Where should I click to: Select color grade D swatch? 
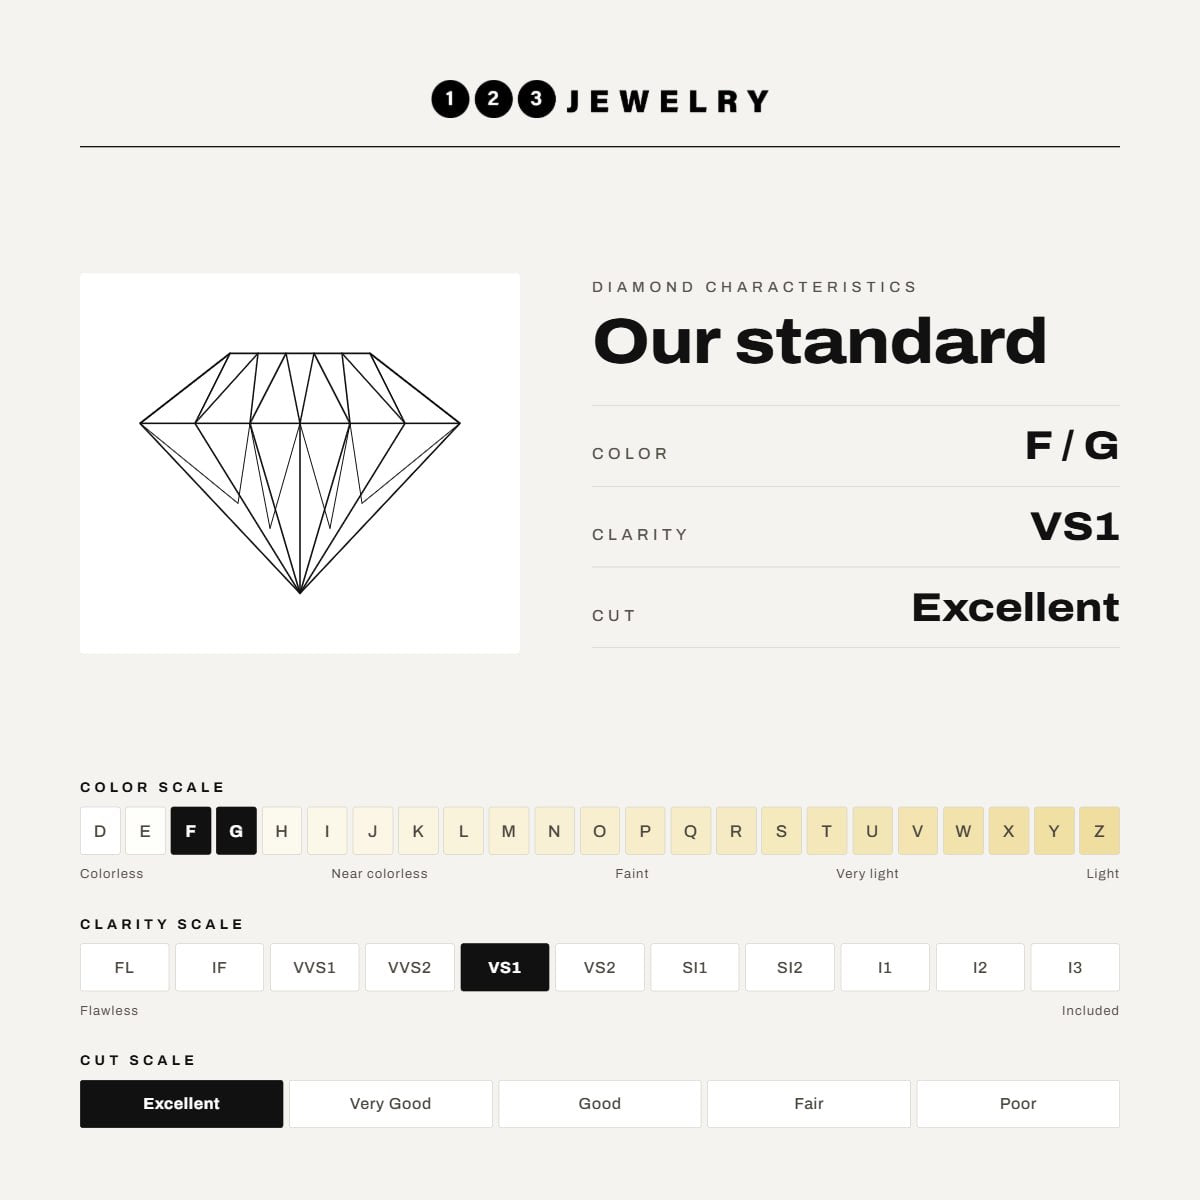[x=100, y=831]
